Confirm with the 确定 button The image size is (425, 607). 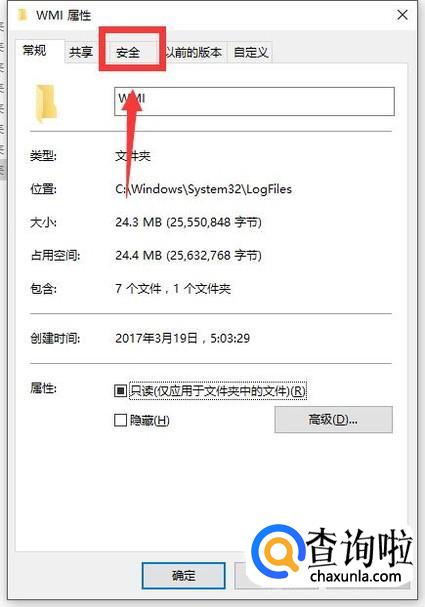(x=183, y=575)
